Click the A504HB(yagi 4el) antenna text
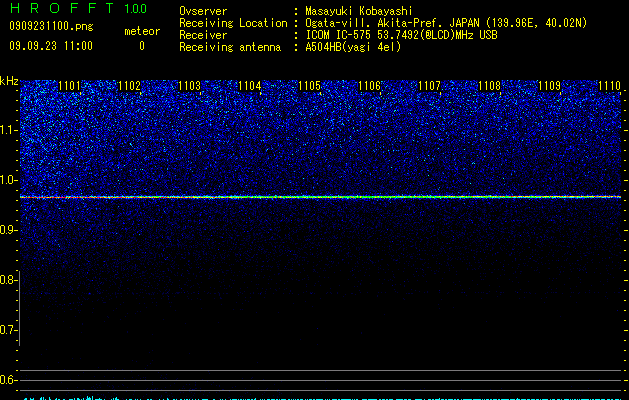 click(x=353, y=47)
